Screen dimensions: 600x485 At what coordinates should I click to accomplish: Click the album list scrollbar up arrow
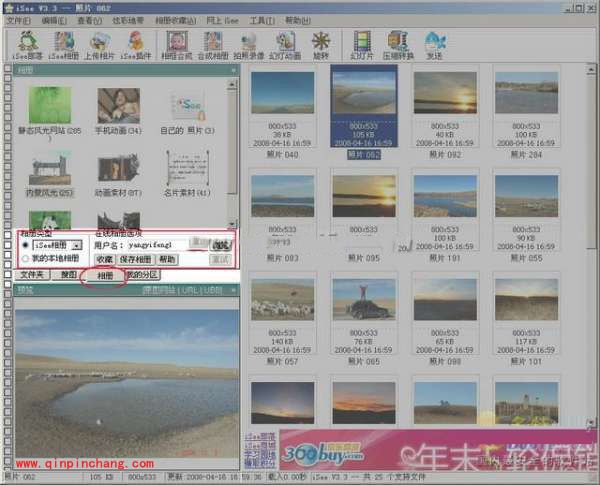tap(232, 84)
